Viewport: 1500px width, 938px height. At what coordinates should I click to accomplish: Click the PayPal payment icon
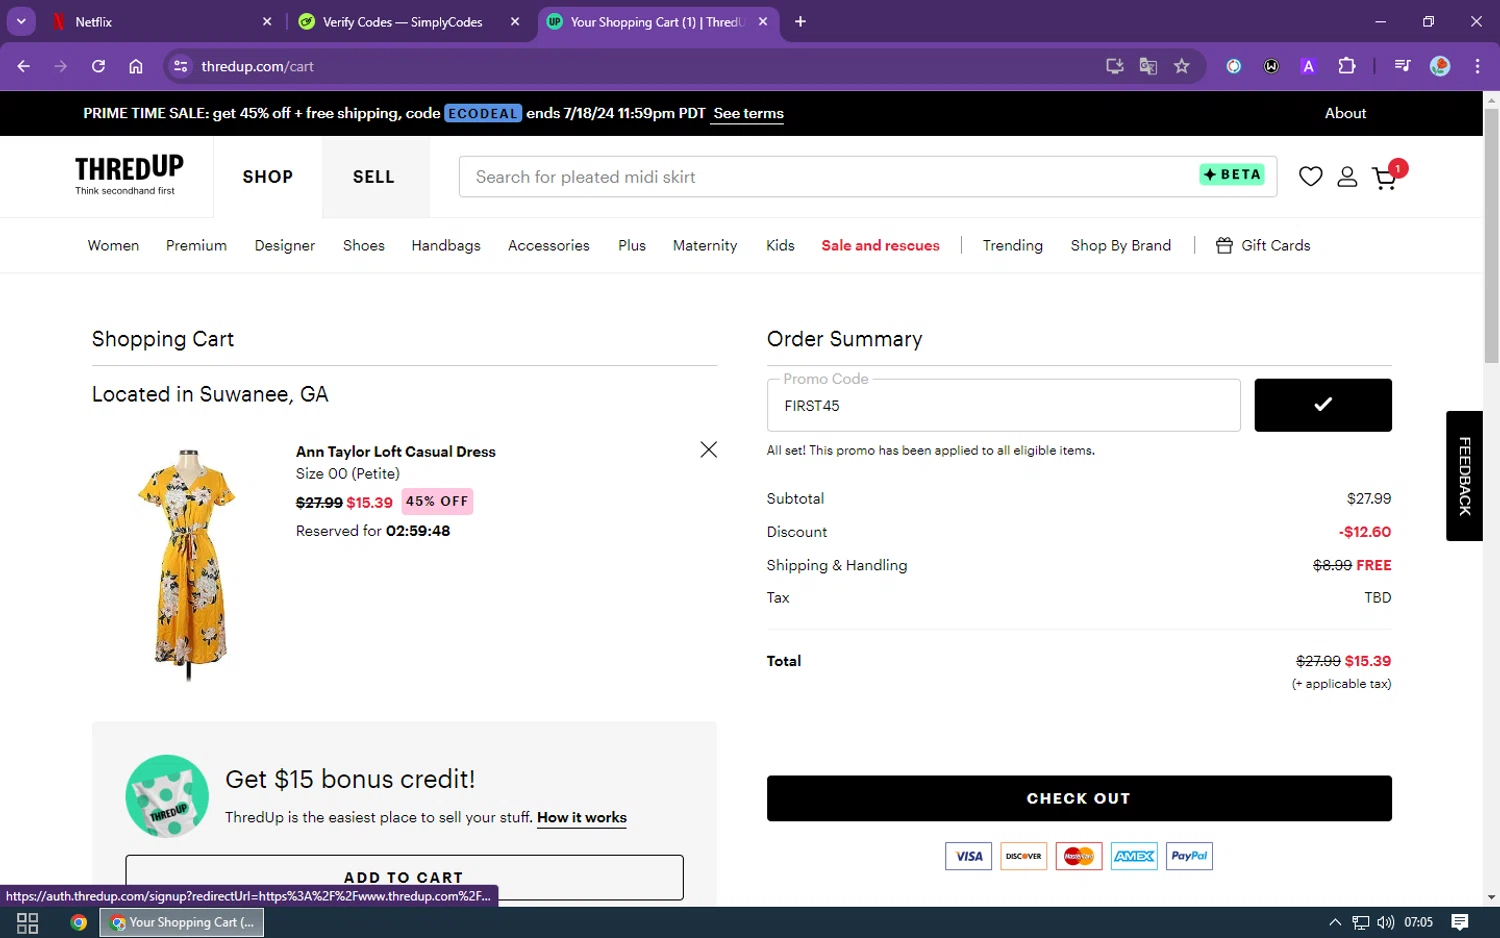click(x=1189, y=856)
